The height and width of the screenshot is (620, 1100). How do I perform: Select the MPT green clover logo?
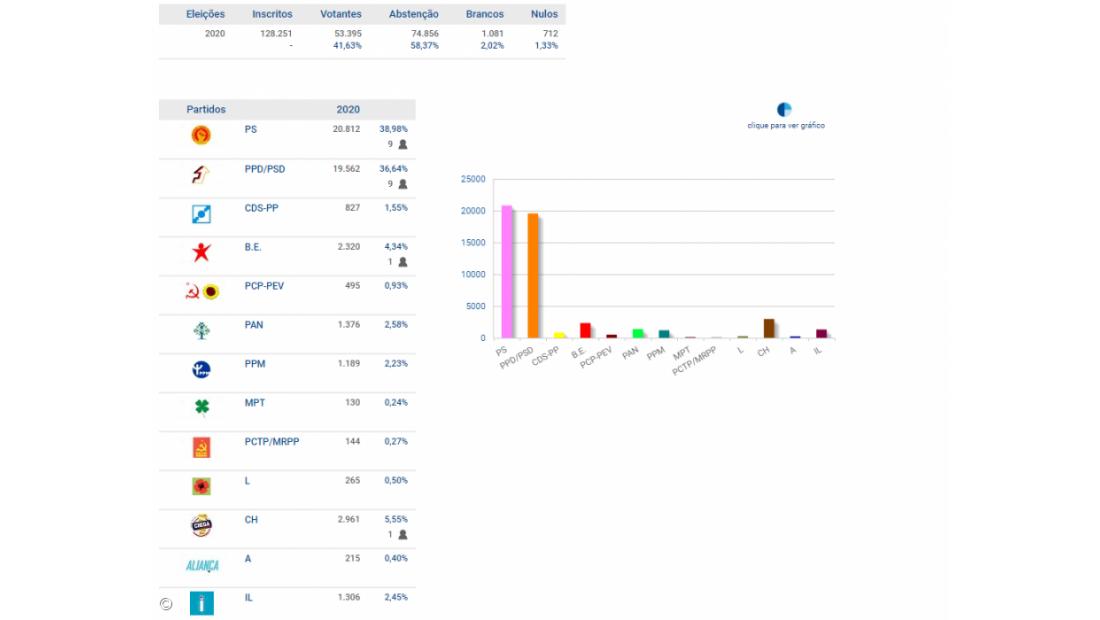[x=201, y=409]
